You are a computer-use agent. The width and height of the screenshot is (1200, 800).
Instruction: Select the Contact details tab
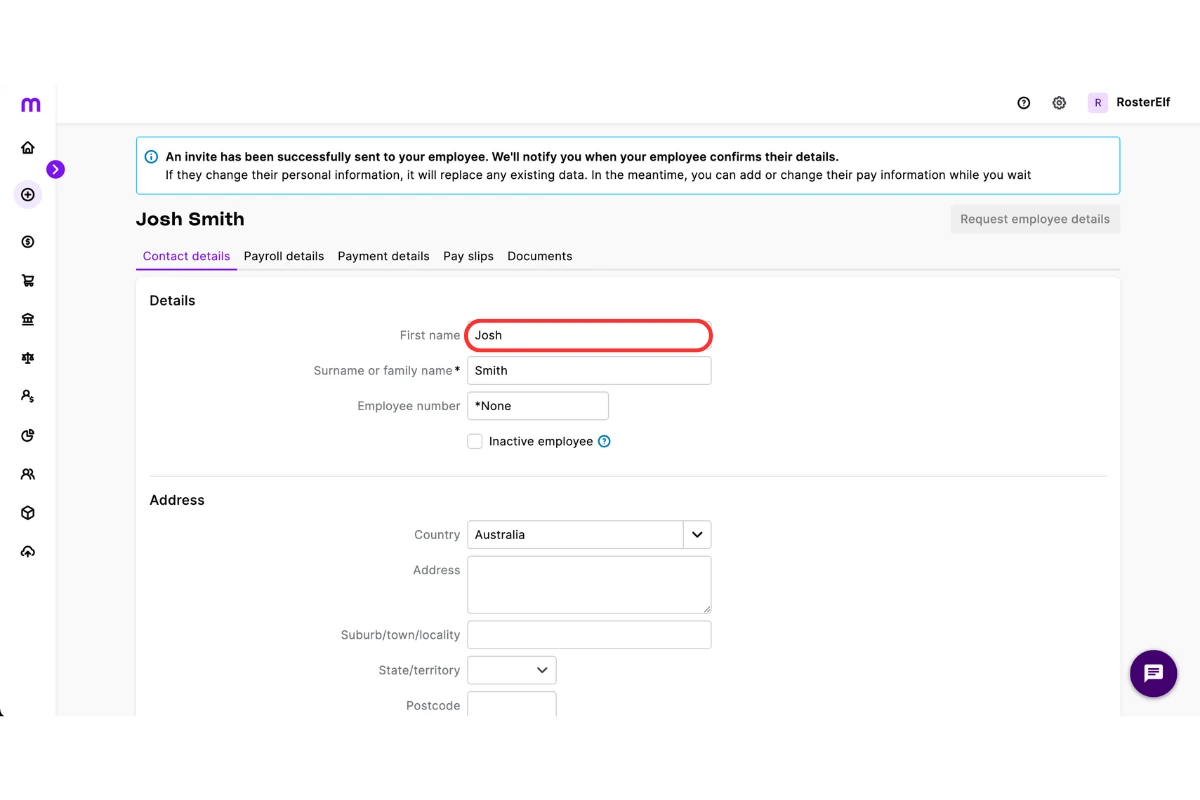point(186,256)
